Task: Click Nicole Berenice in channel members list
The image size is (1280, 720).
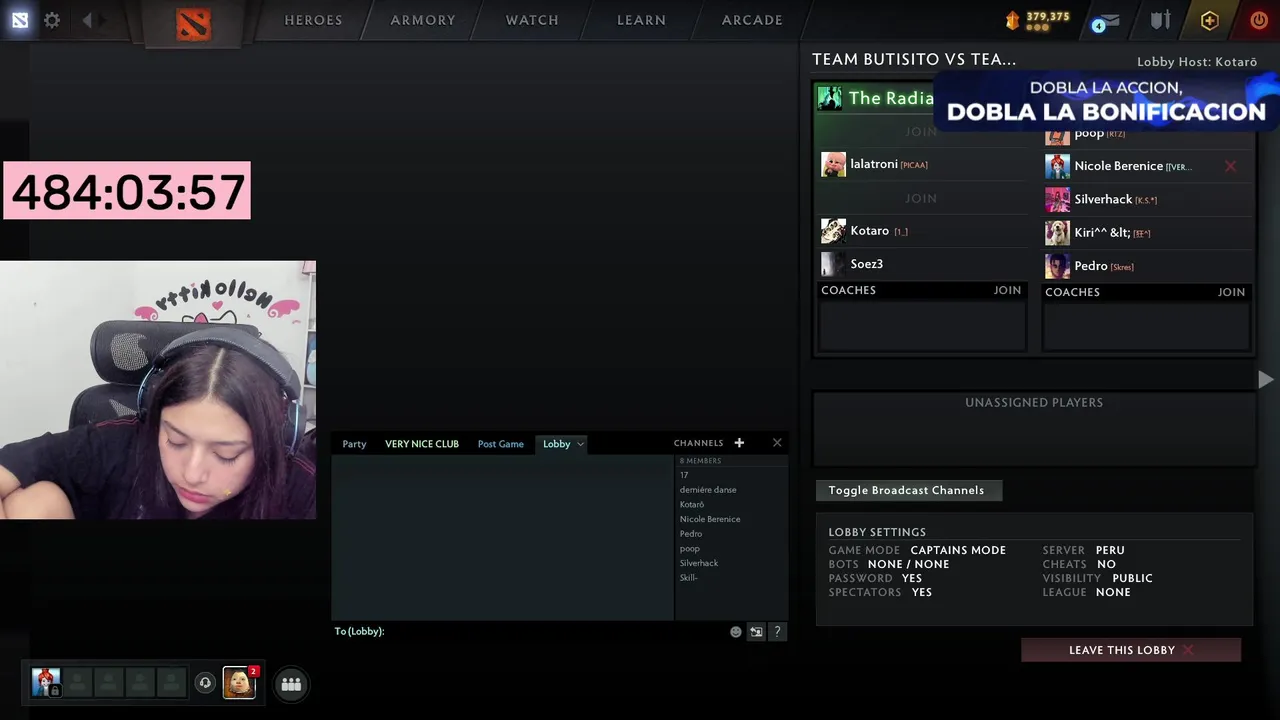Action: point(710,519)
